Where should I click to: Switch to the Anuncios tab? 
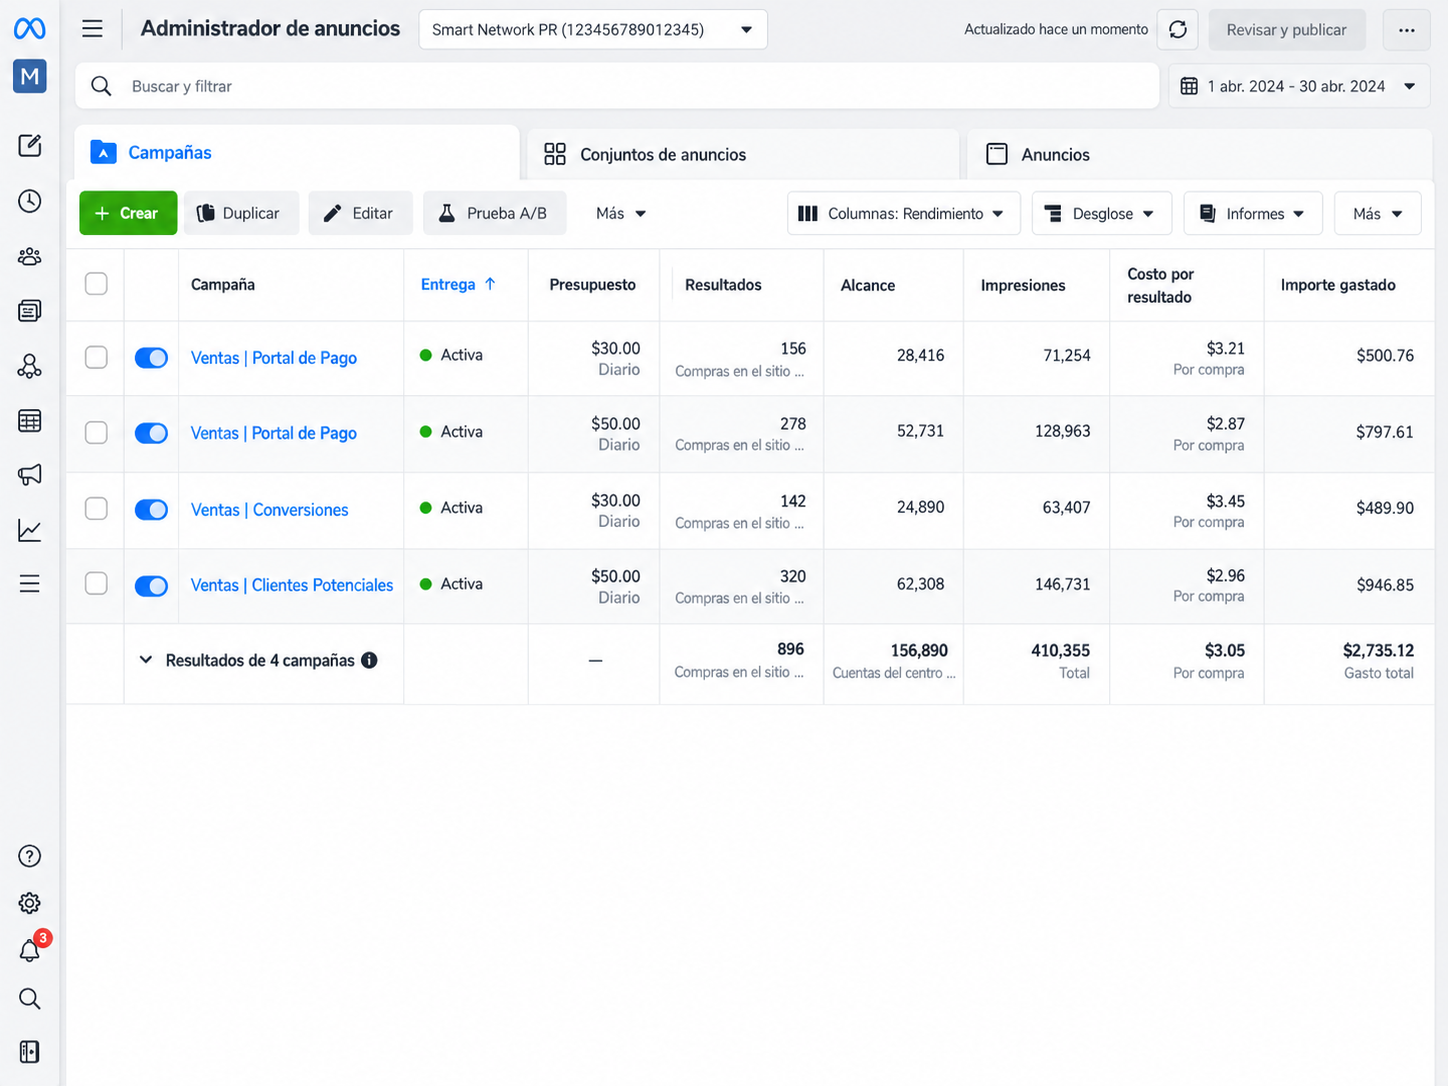tap(1199, 155)
